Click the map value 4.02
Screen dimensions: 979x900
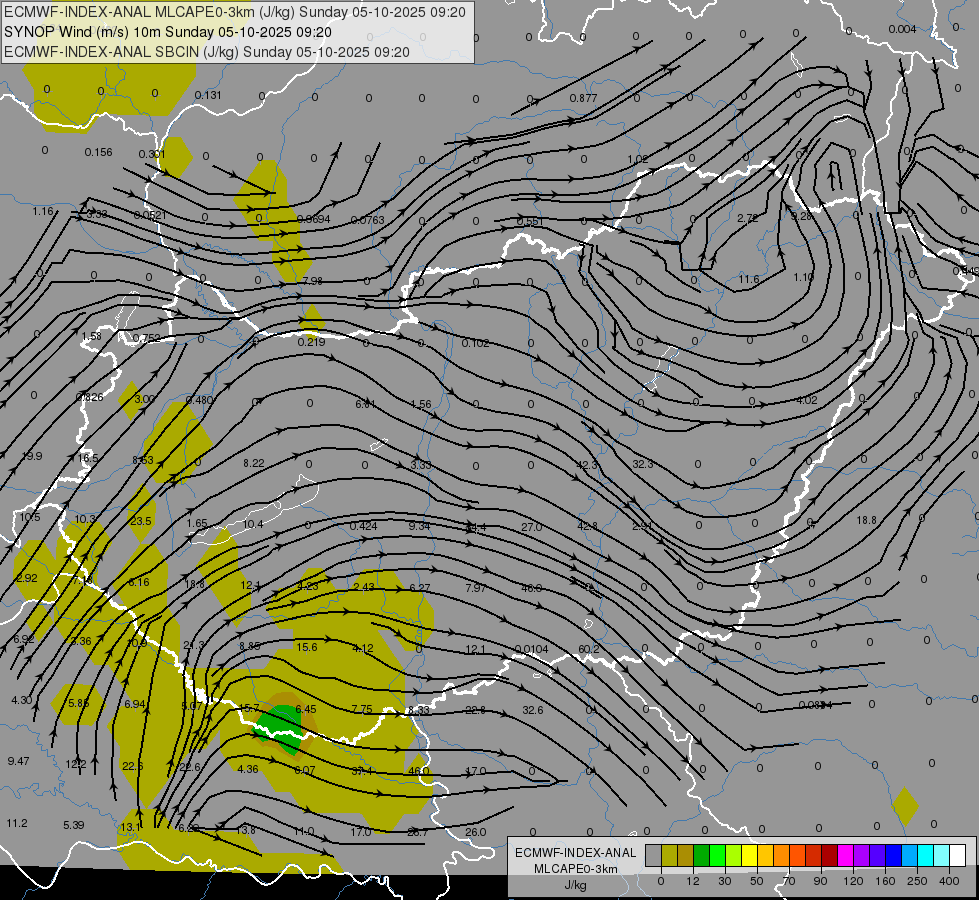(807, 400)
